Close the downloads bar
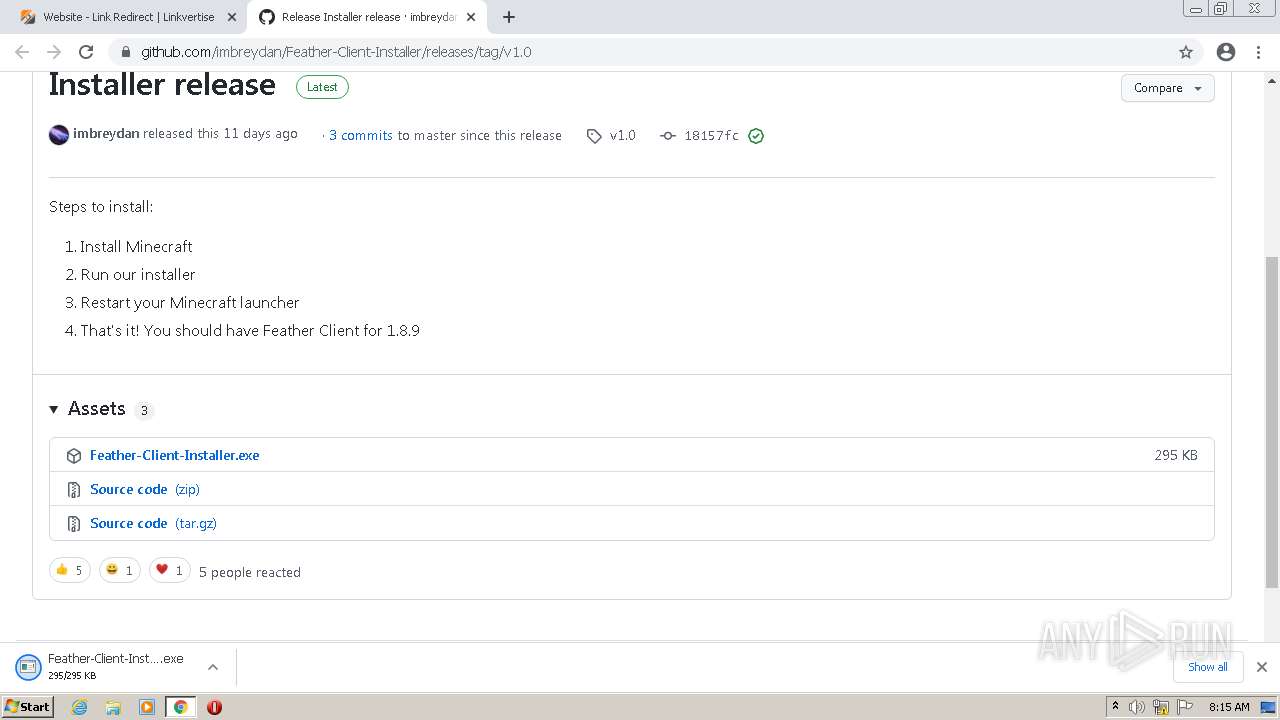The width and height of the screenshot is (1280, 720). (x=1261, y=667)
